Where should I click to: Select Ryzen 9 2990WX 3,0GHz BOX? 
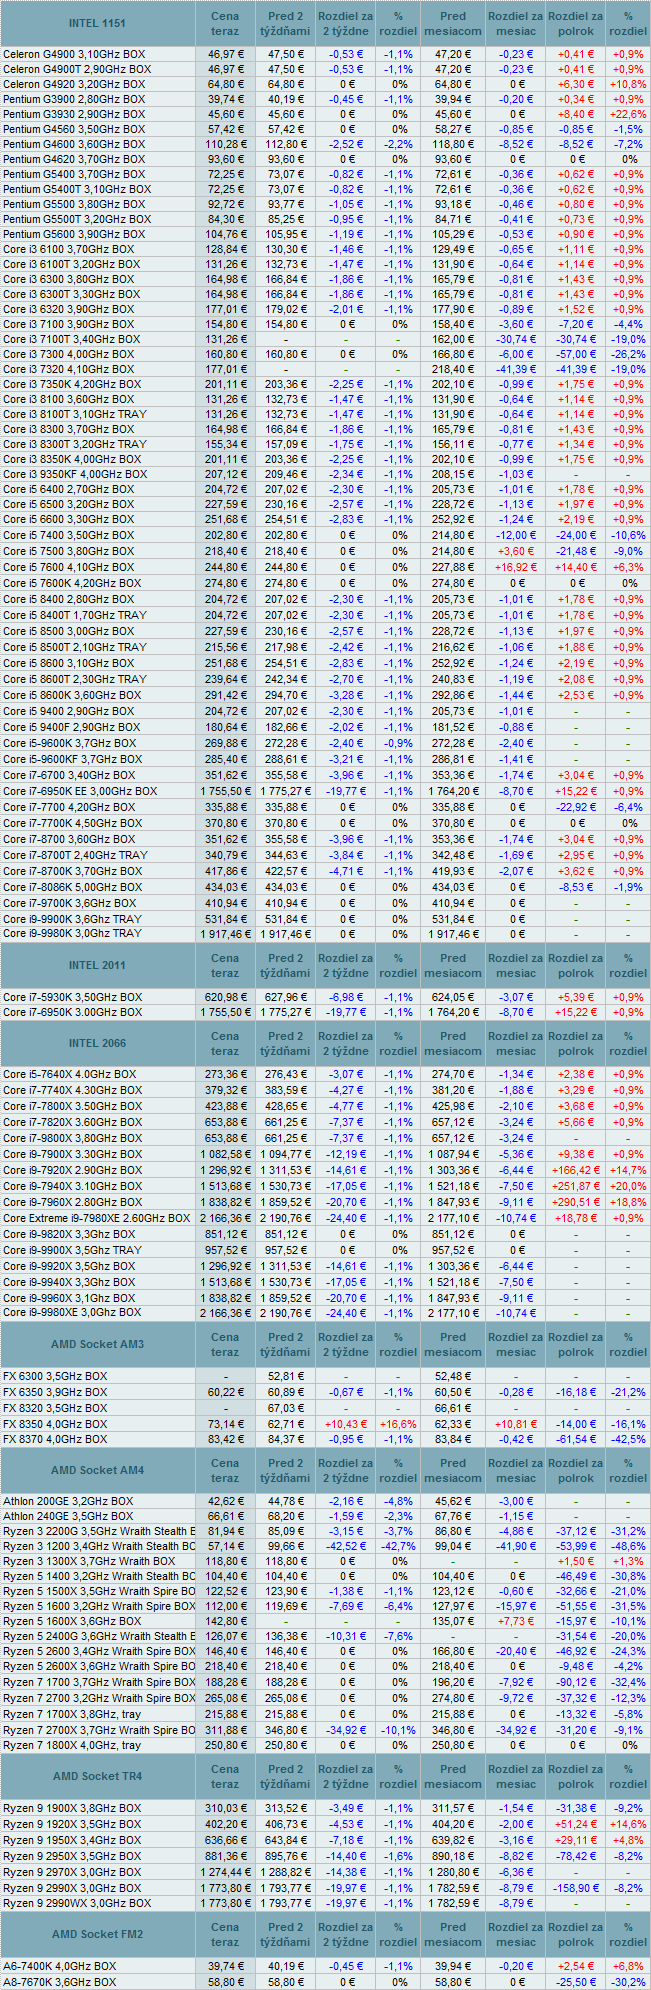tap(77, 1903)
